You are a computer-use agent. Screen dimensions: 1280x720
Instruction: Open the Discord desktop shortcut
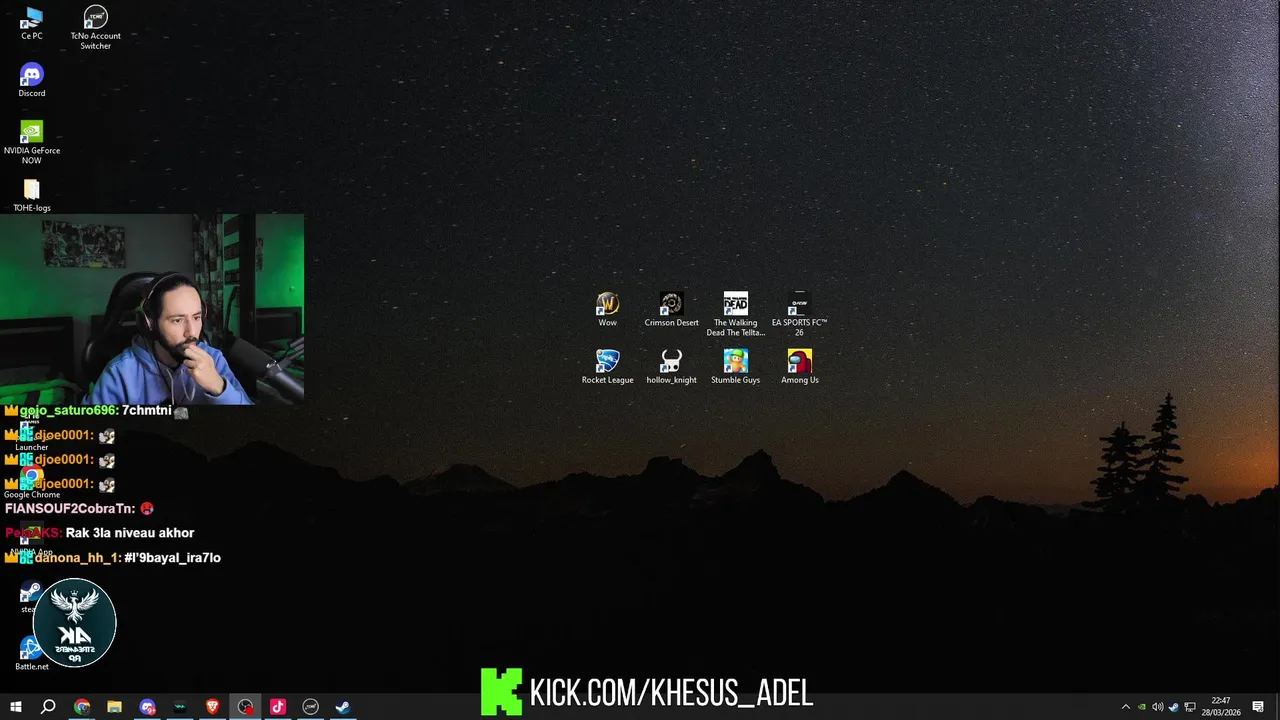[32, 80]
